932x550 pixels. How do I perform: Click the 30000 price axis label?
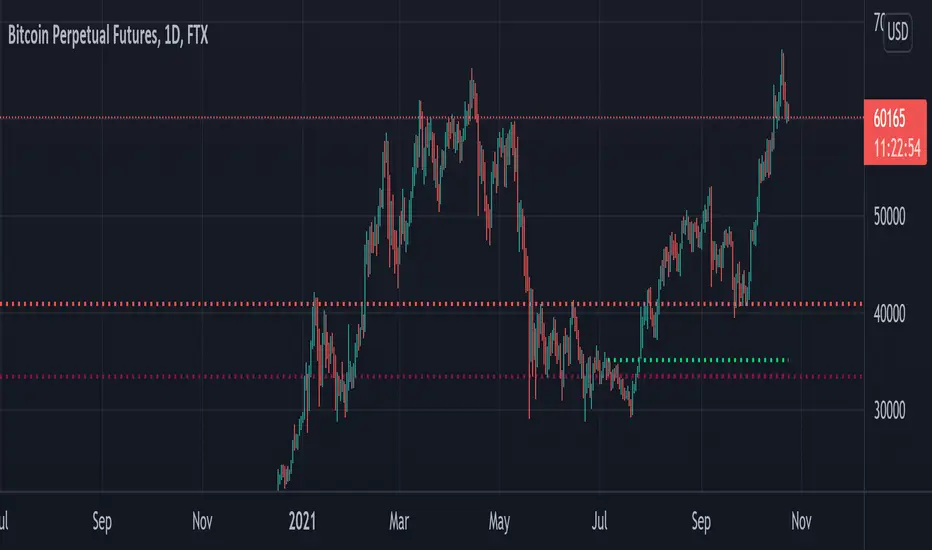889,410
